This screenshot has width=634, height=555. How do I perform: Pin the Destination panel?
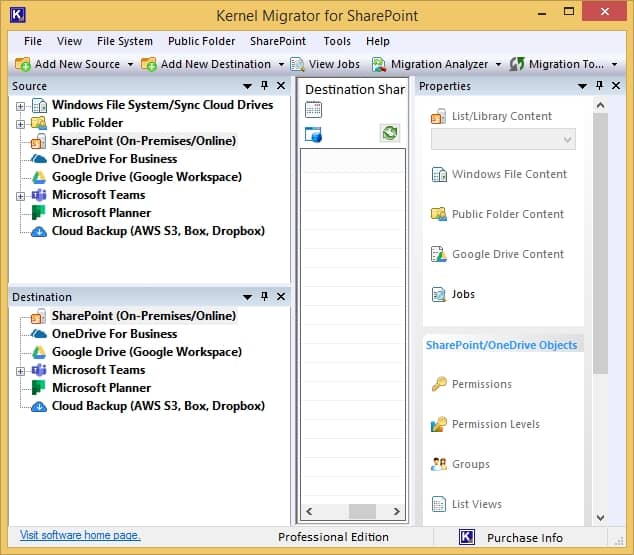[264, 297]
